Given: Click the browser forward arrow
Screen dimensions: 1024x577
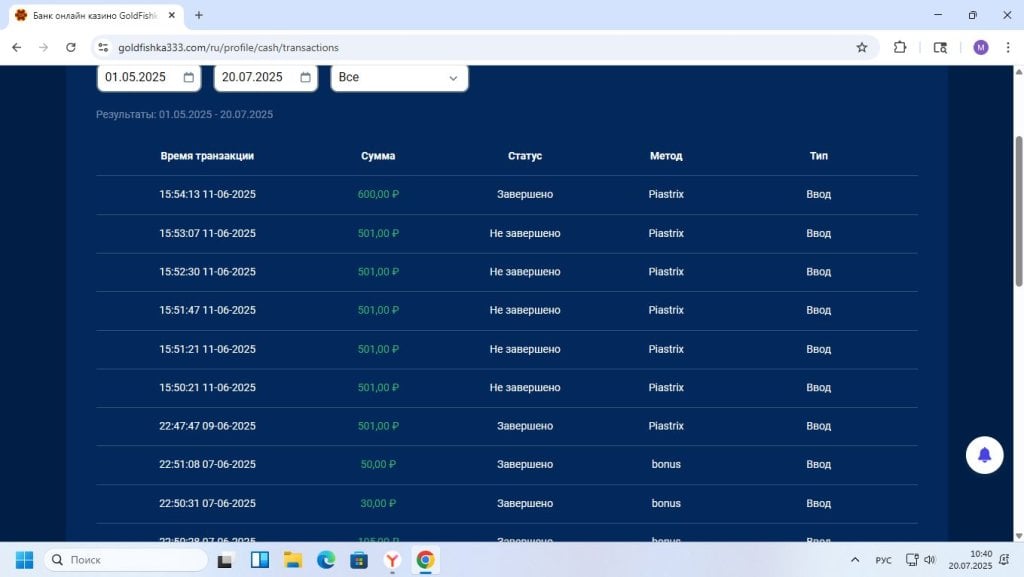Looking at the screenshot, I should tap(43, 47).
